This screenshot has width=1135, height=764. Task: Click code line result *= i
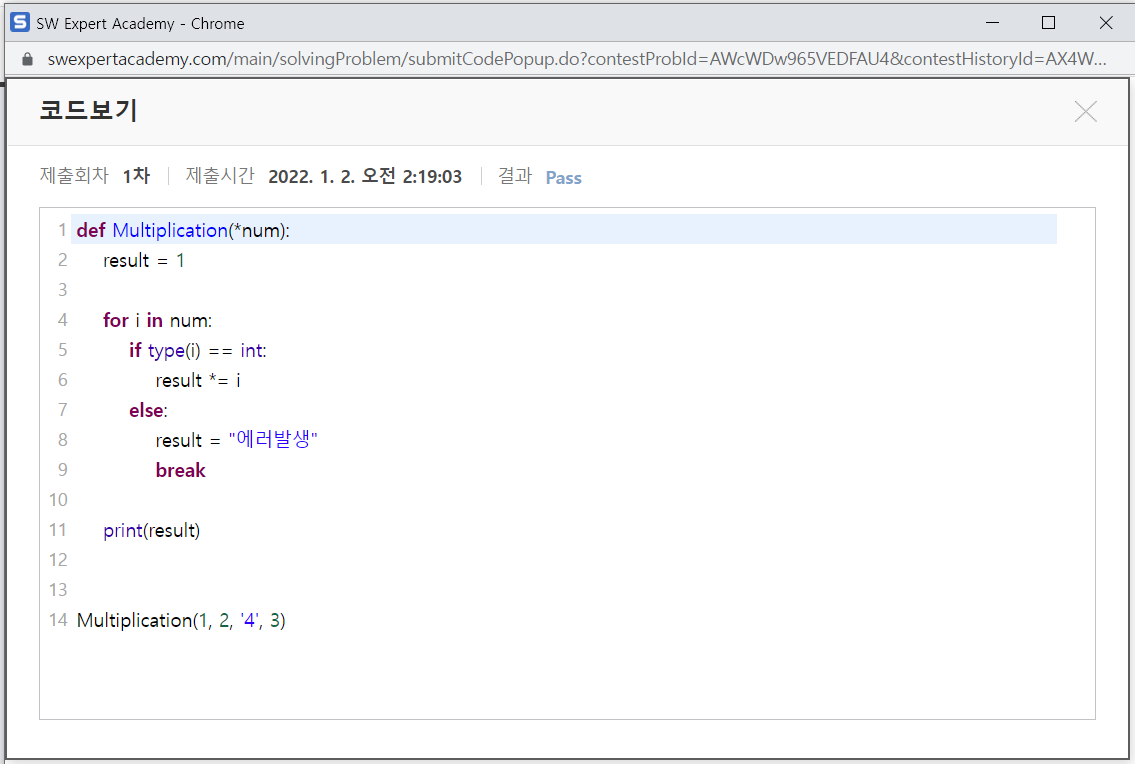pos(198,380)
